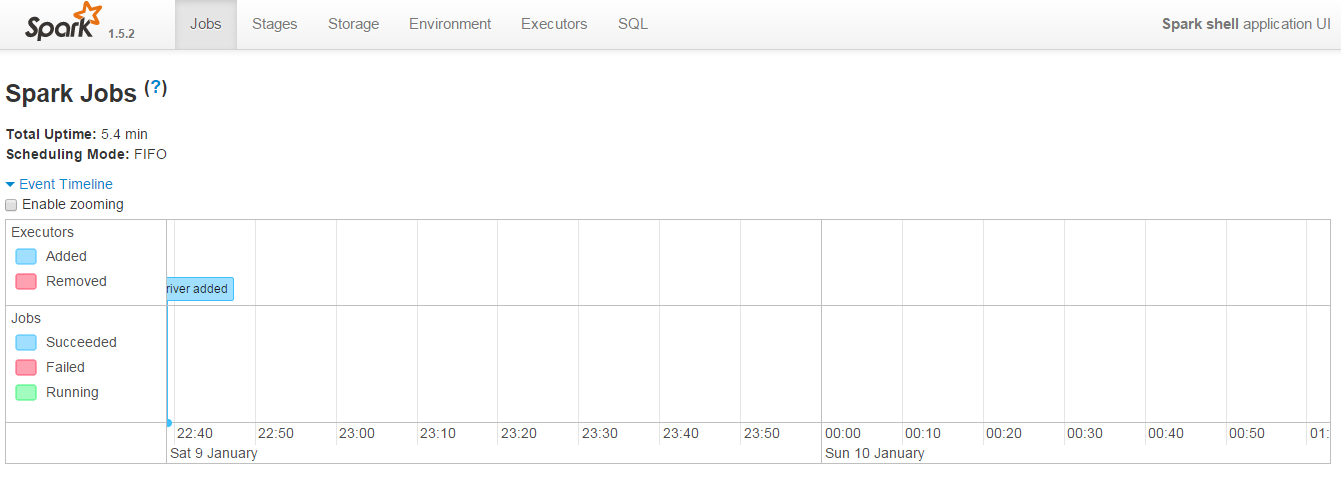
Task: Click the blue Succeeded jobs swatch
Action: [26, 343]
